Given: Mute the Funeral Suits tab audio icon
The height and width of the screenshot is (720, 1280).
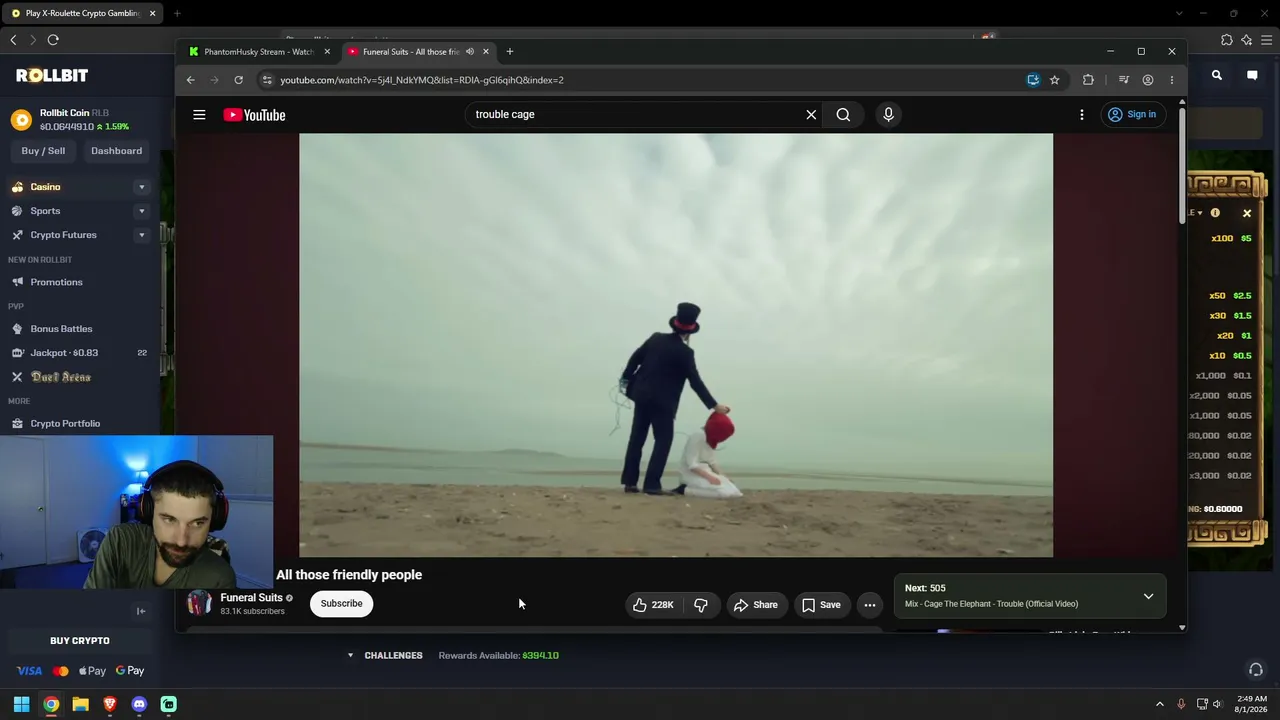Looking at the screenshot, I should coord(470,52).
